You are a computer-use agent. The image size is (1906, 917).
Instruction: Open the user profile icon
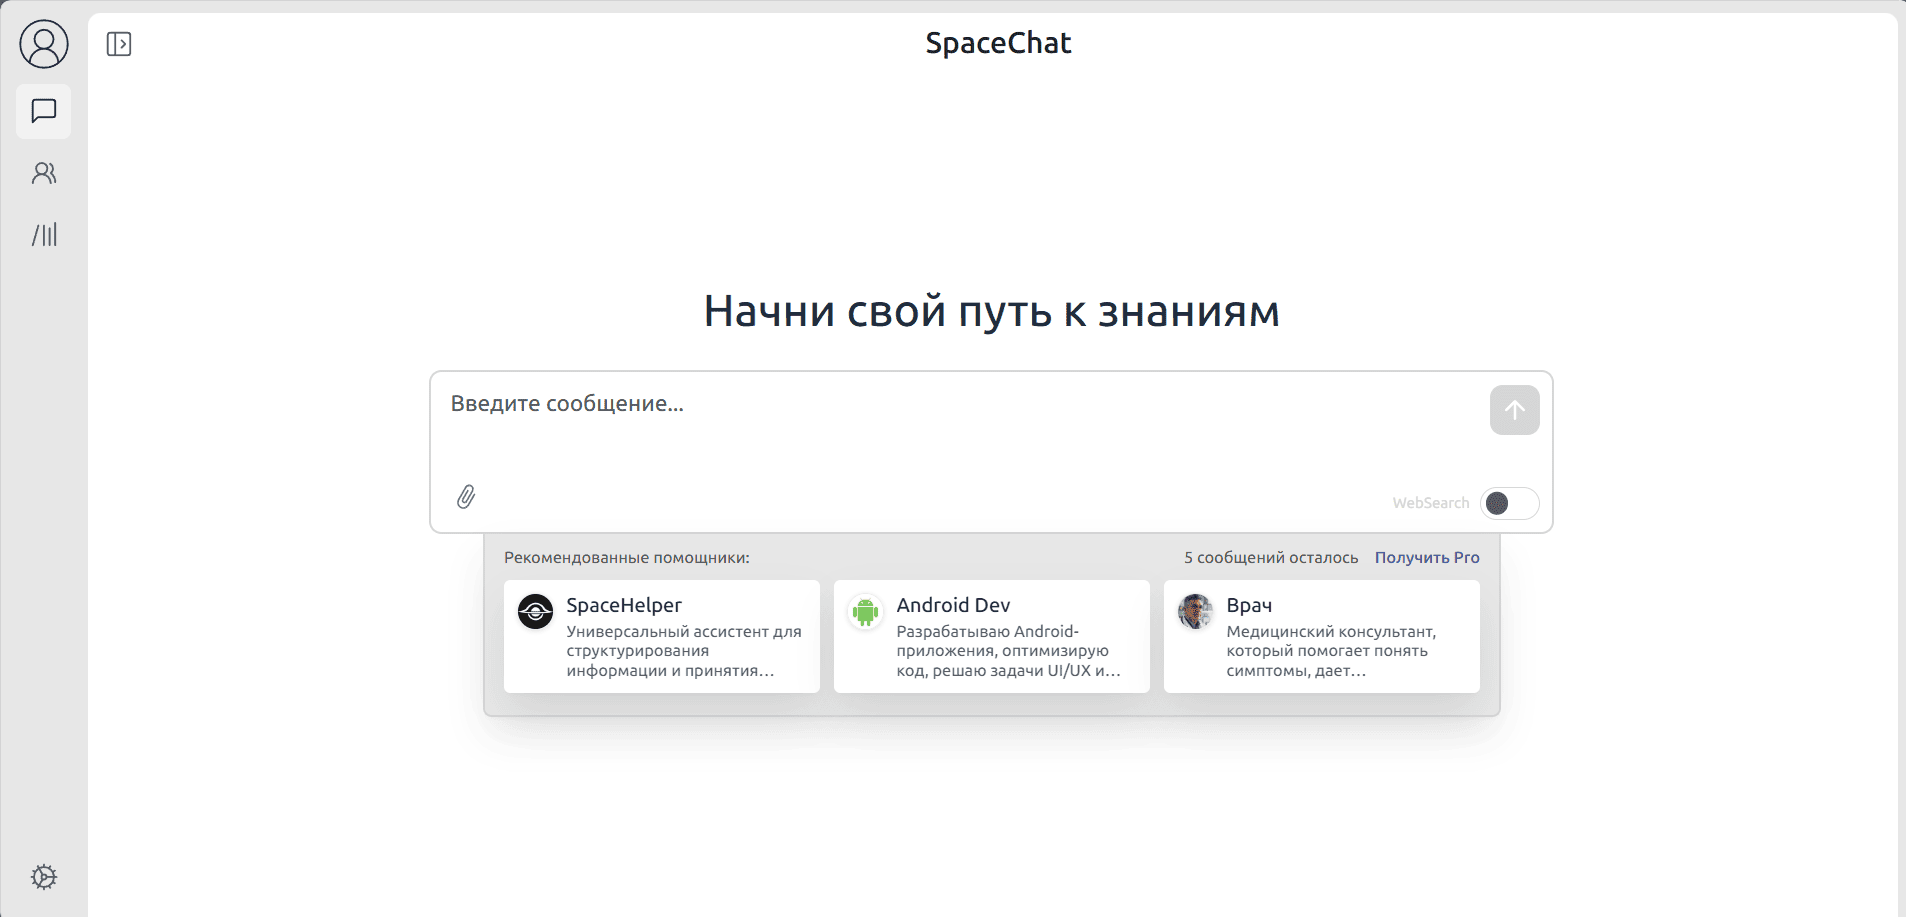pyautogui.click(x=44, y=45)
